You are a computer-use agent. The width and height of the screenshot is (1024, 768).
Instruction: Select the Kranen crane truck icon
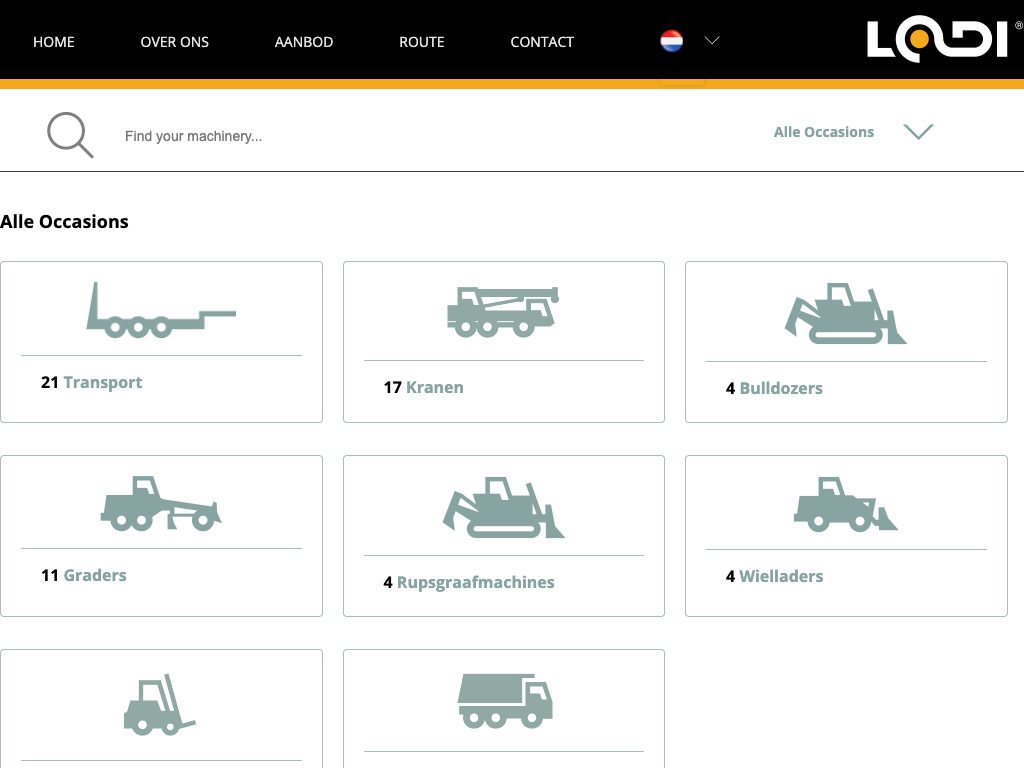503,311
